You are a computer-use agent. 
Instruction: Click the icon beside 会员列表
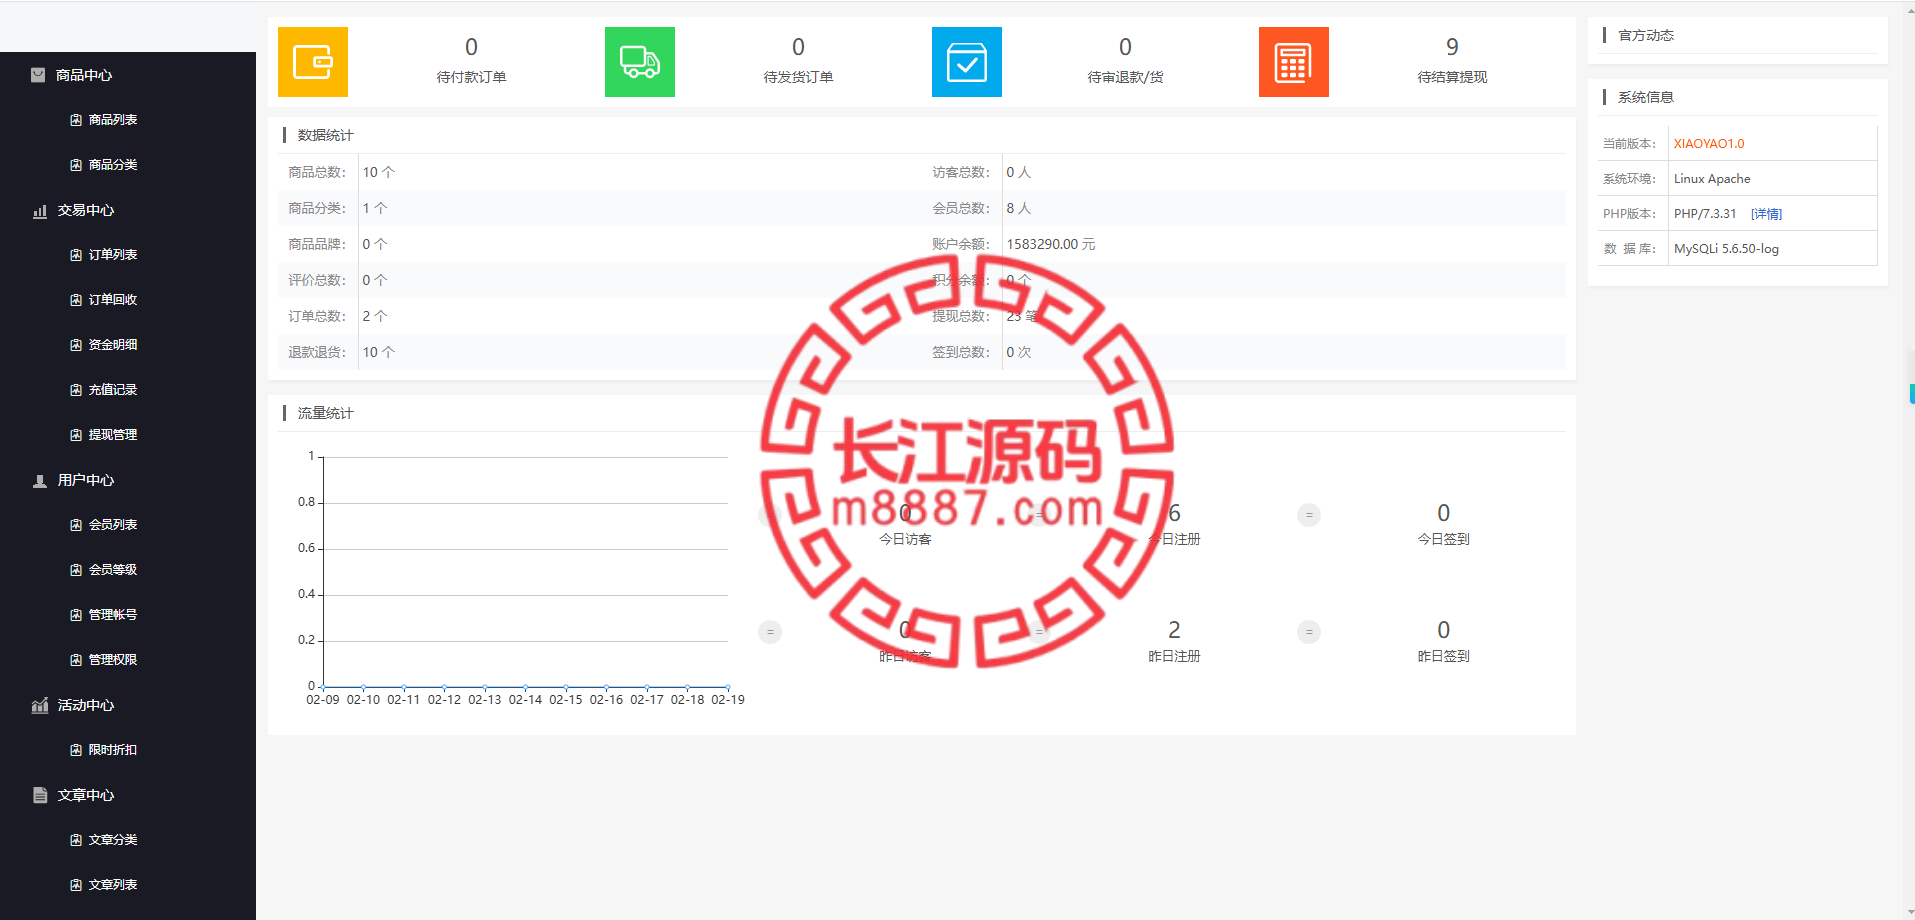click(x=76, y=525)
